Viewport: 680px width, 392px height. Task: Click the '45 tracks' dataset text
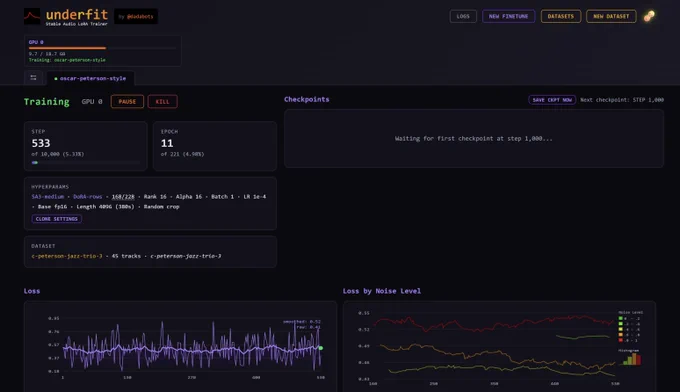(x=126, y=256)
